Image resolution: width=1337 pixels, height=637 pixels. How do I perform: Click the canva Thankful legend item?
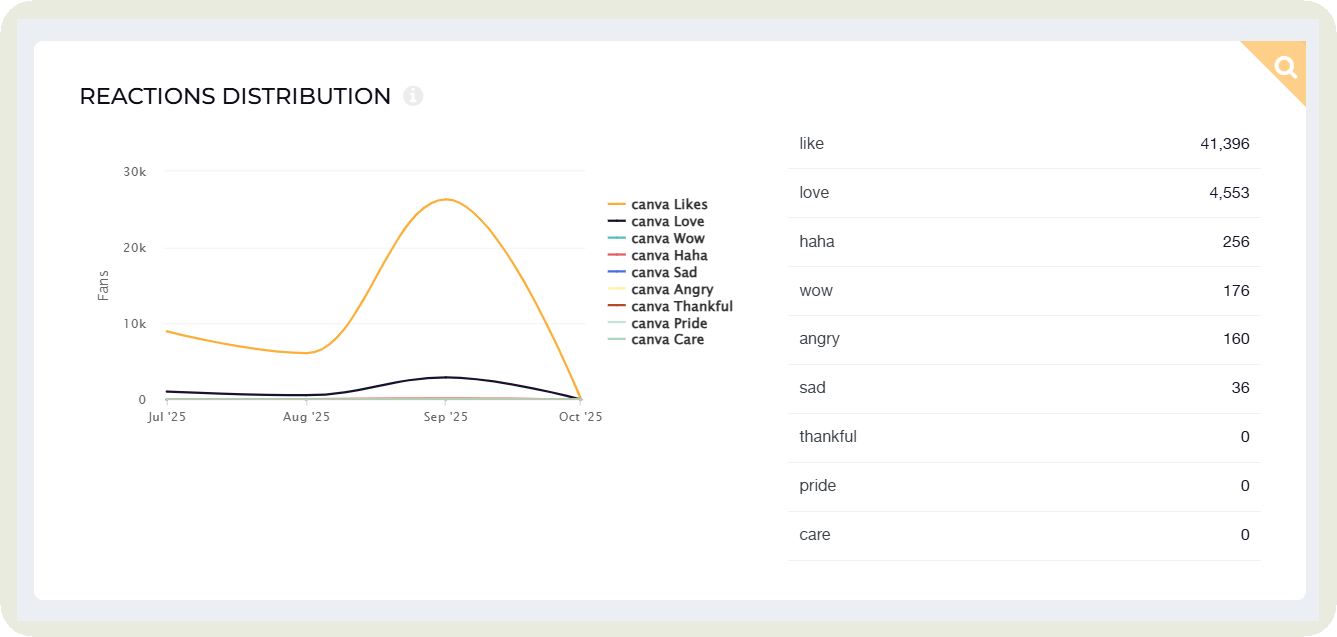click(x=681, y=306)
